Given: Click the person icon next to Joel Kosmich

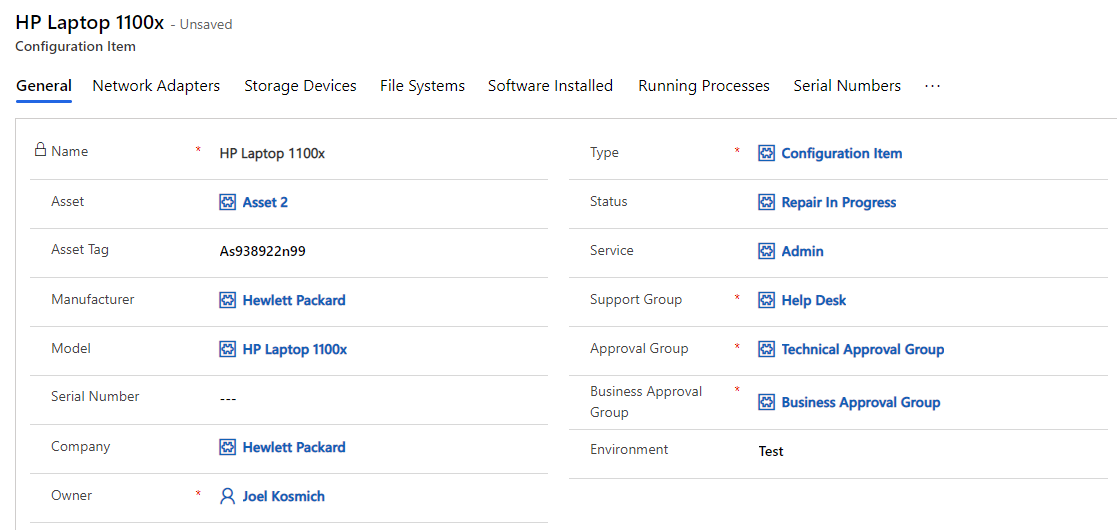Looking at the screenshot, I should pyautogui.click(x=227, y=497).
